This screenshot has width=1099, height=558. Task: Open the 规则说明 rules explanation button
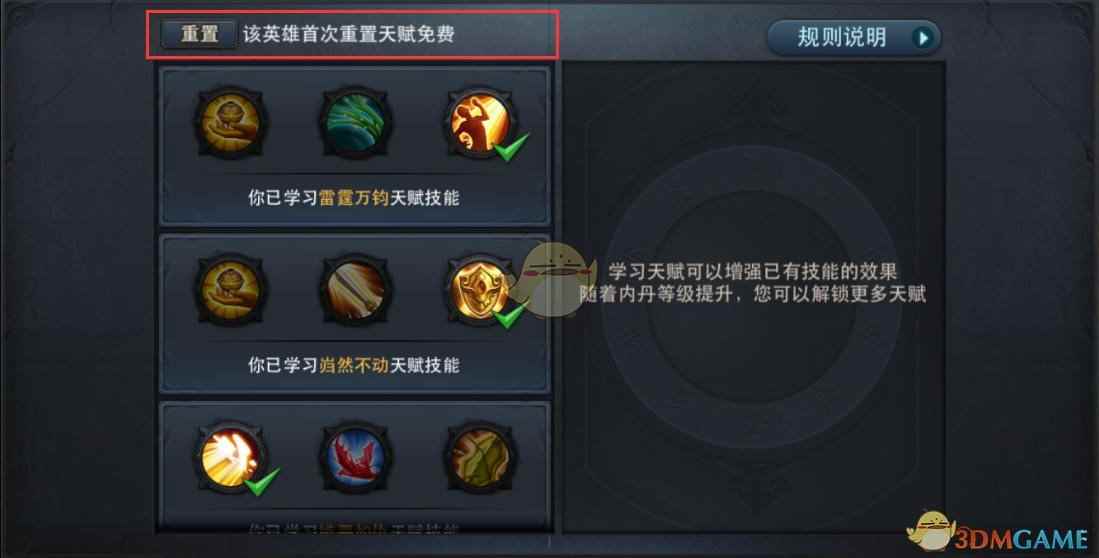click(854, 37)
